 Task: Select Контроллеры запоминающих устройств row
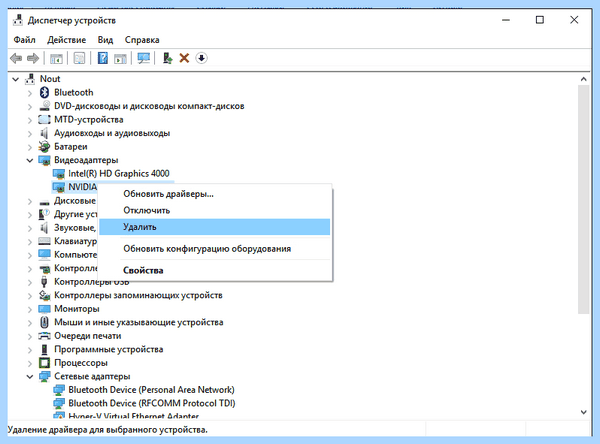pyautogui.click(x=138, y=295)
